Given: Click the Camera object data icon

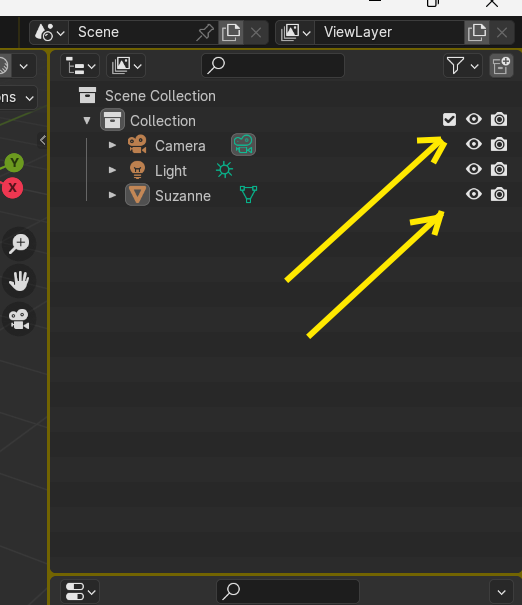Looking at the screenshot, I should [243, 145].
